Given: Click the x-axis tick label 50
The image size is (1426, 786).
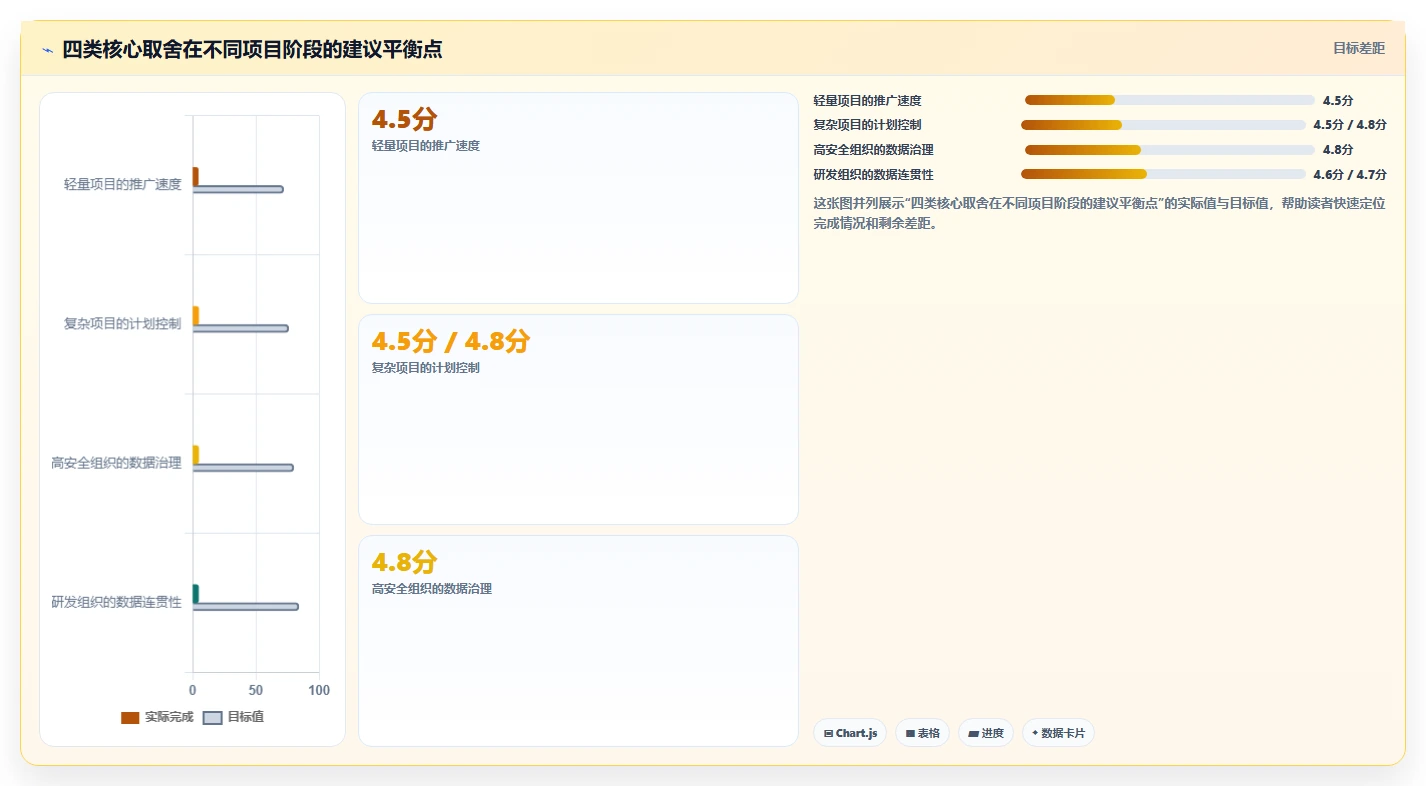Looking at the screenshot, I should click(x=256, y=691).
